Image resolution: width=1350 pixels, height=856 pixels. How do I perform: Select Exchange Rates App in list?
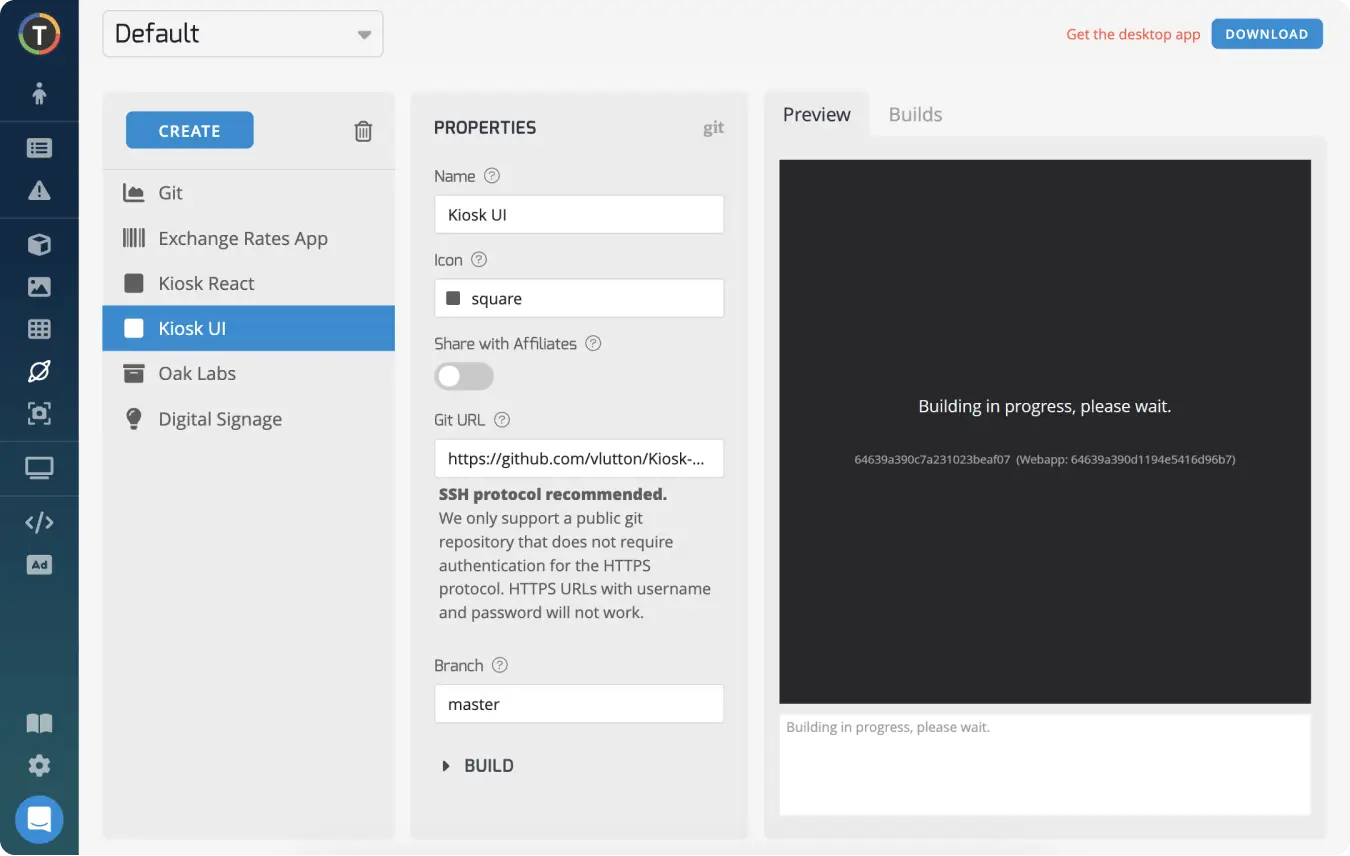pos(243,238)
